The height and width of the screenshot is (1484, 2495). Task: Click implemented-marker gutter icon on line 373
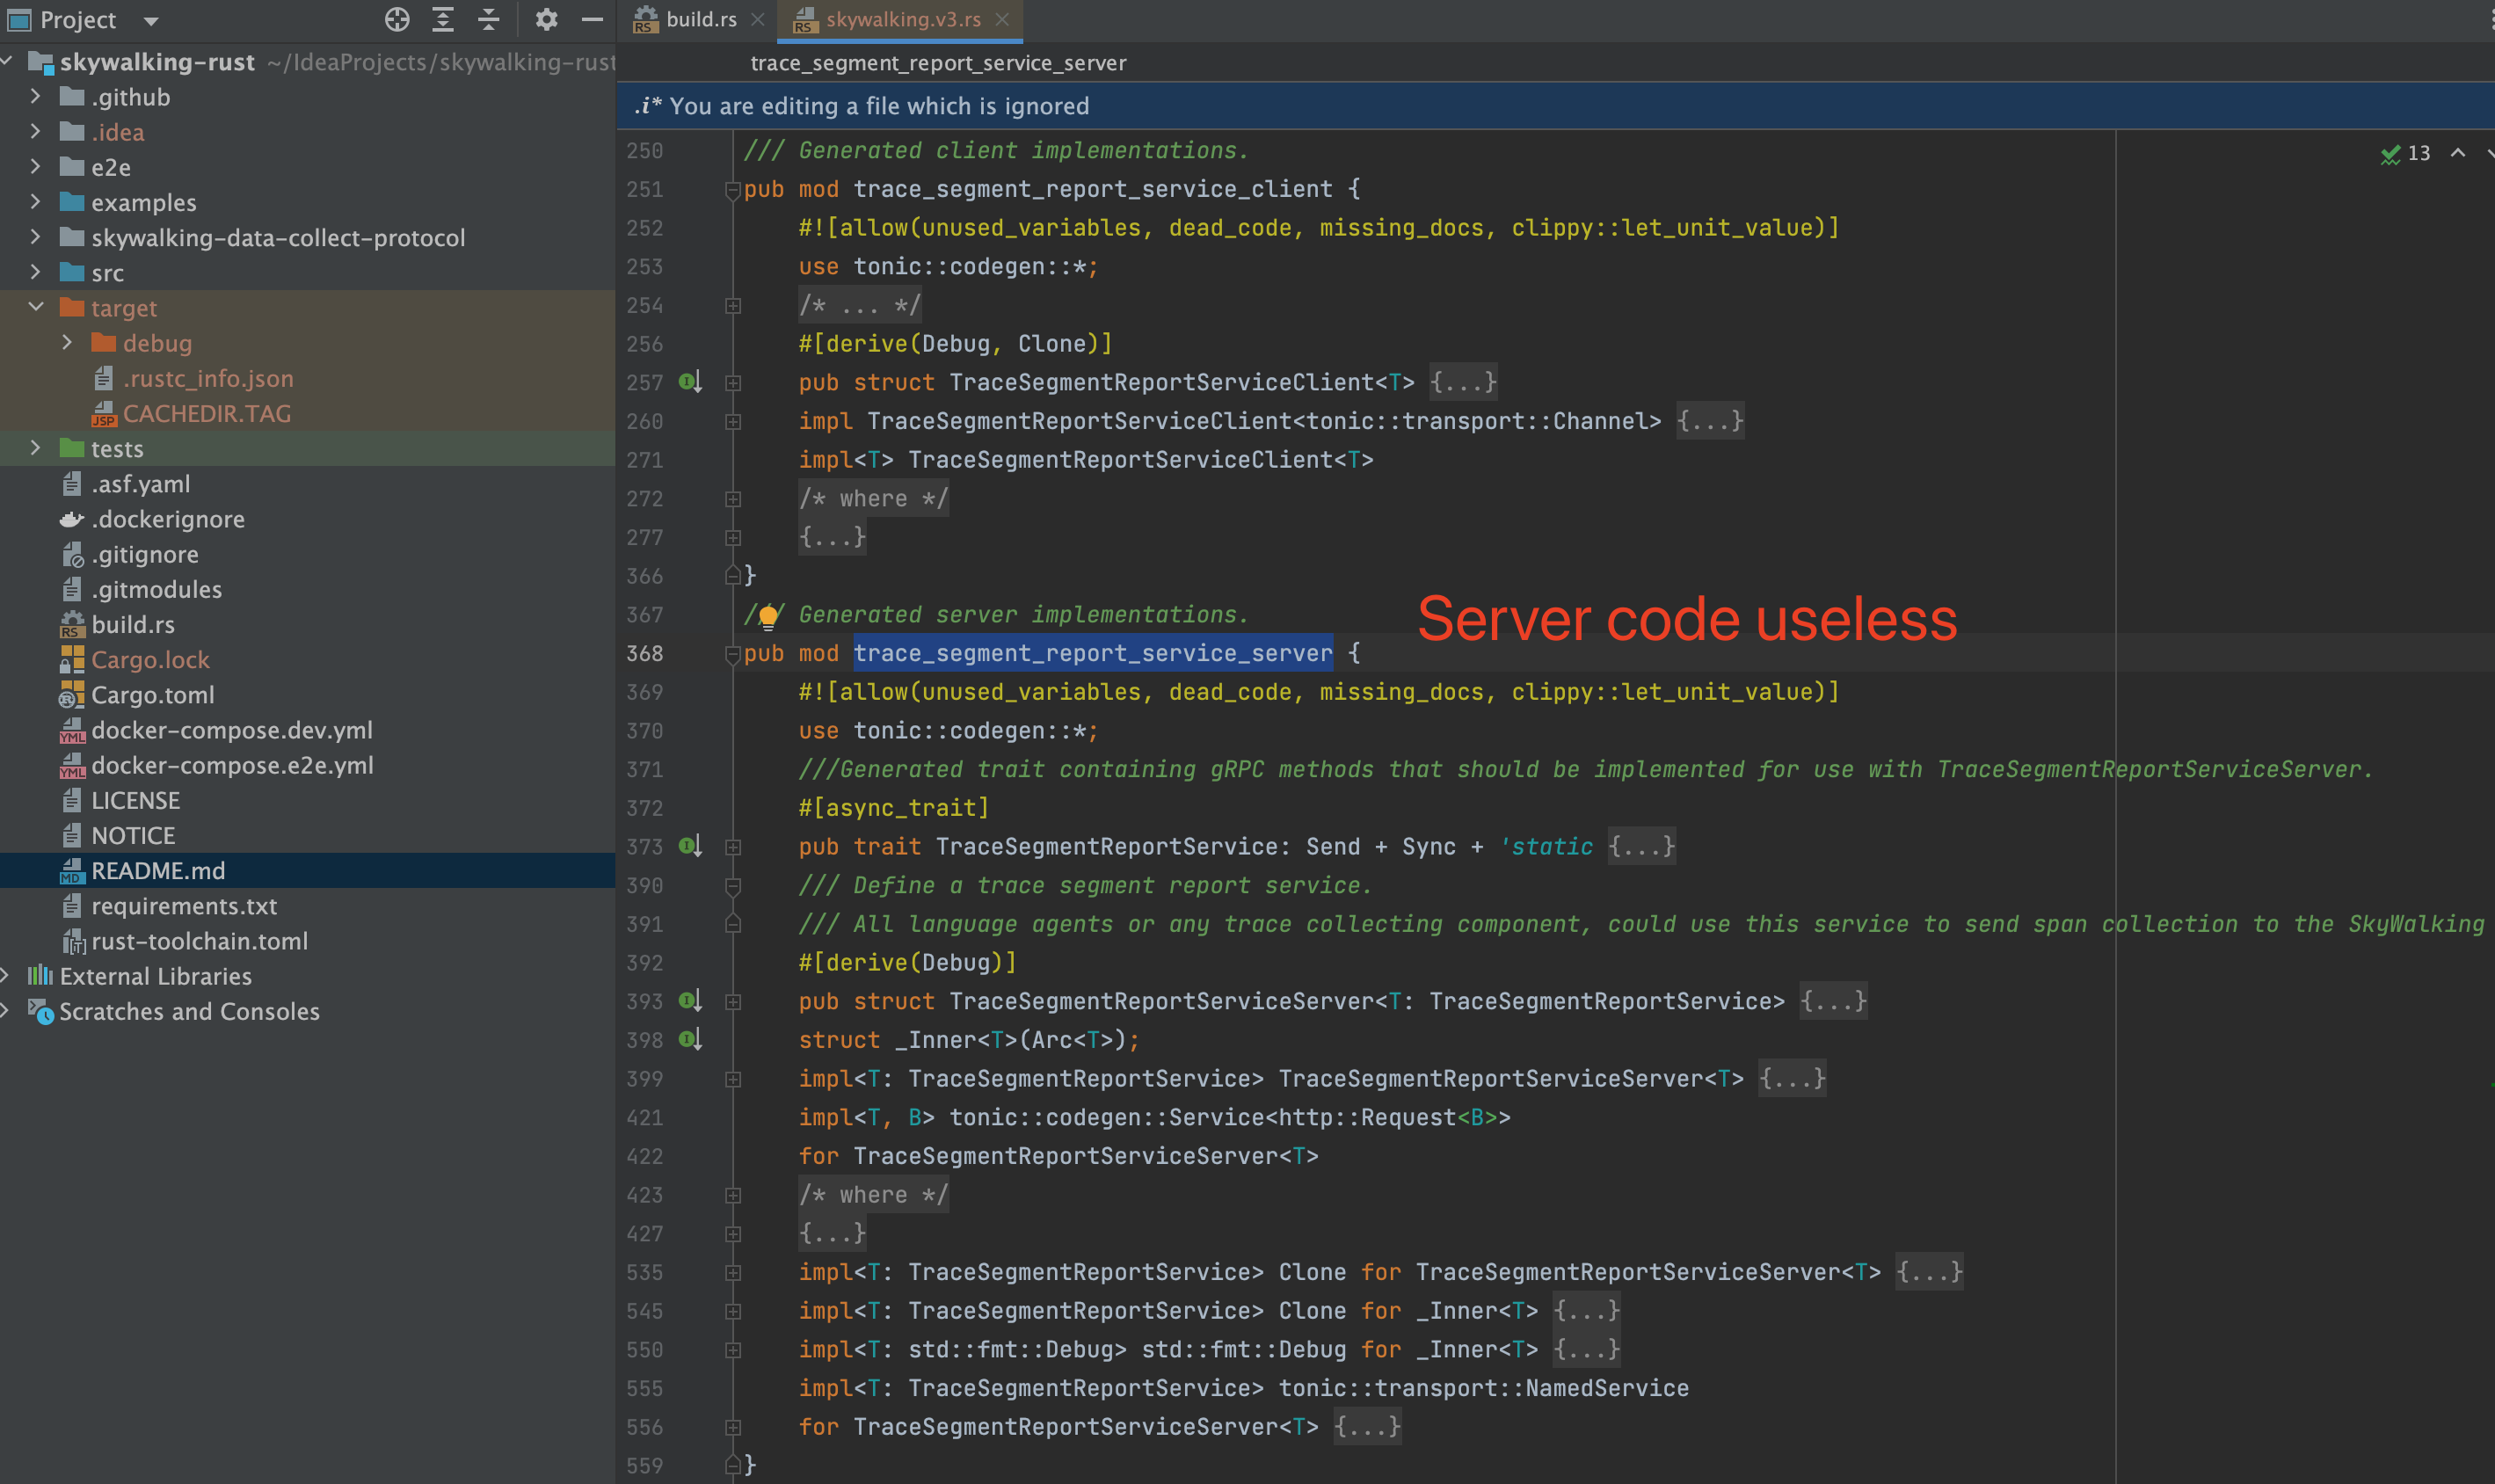pos(687,846)
